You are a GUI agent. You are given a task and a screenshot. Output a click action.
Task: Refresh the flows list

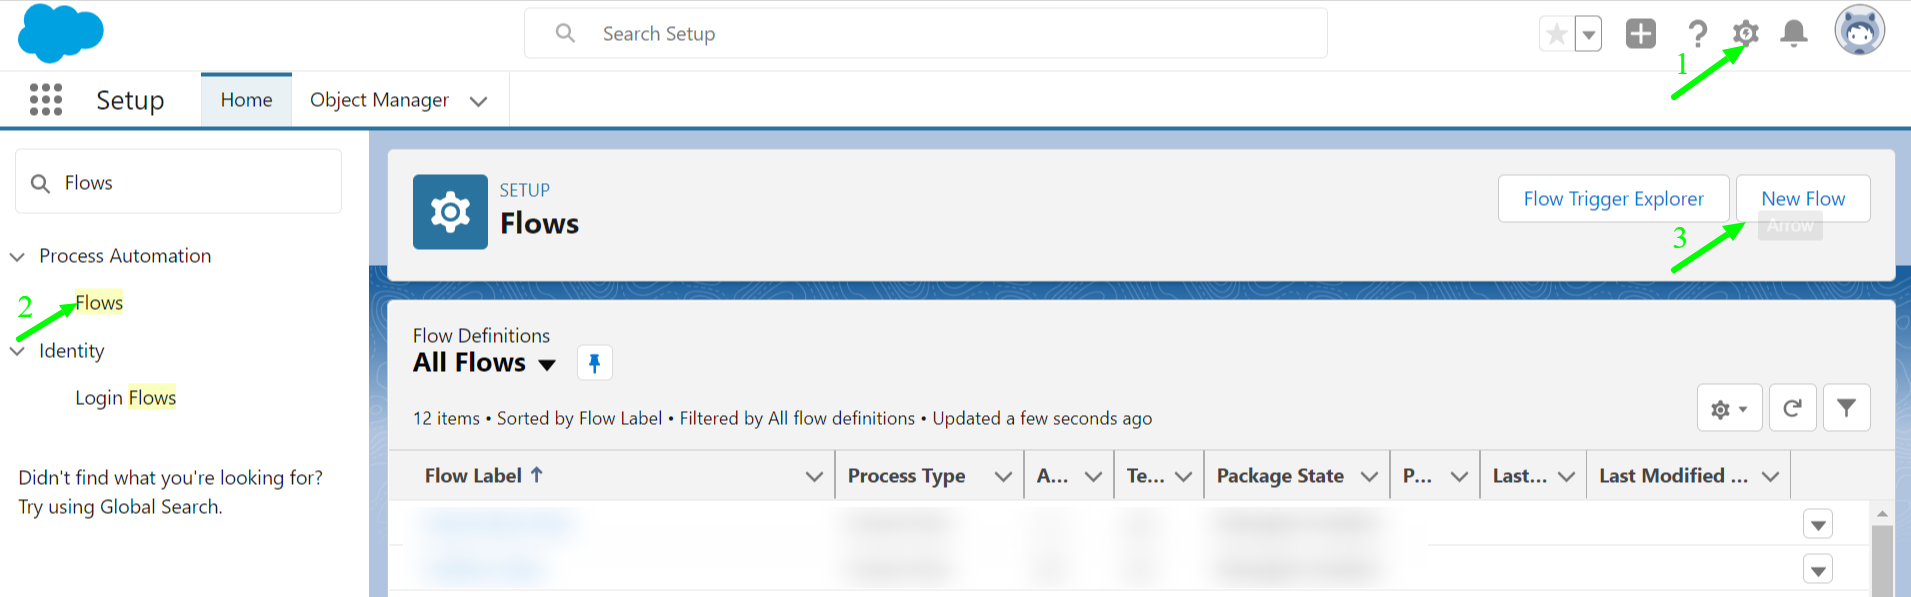(x=1793, y=408)
